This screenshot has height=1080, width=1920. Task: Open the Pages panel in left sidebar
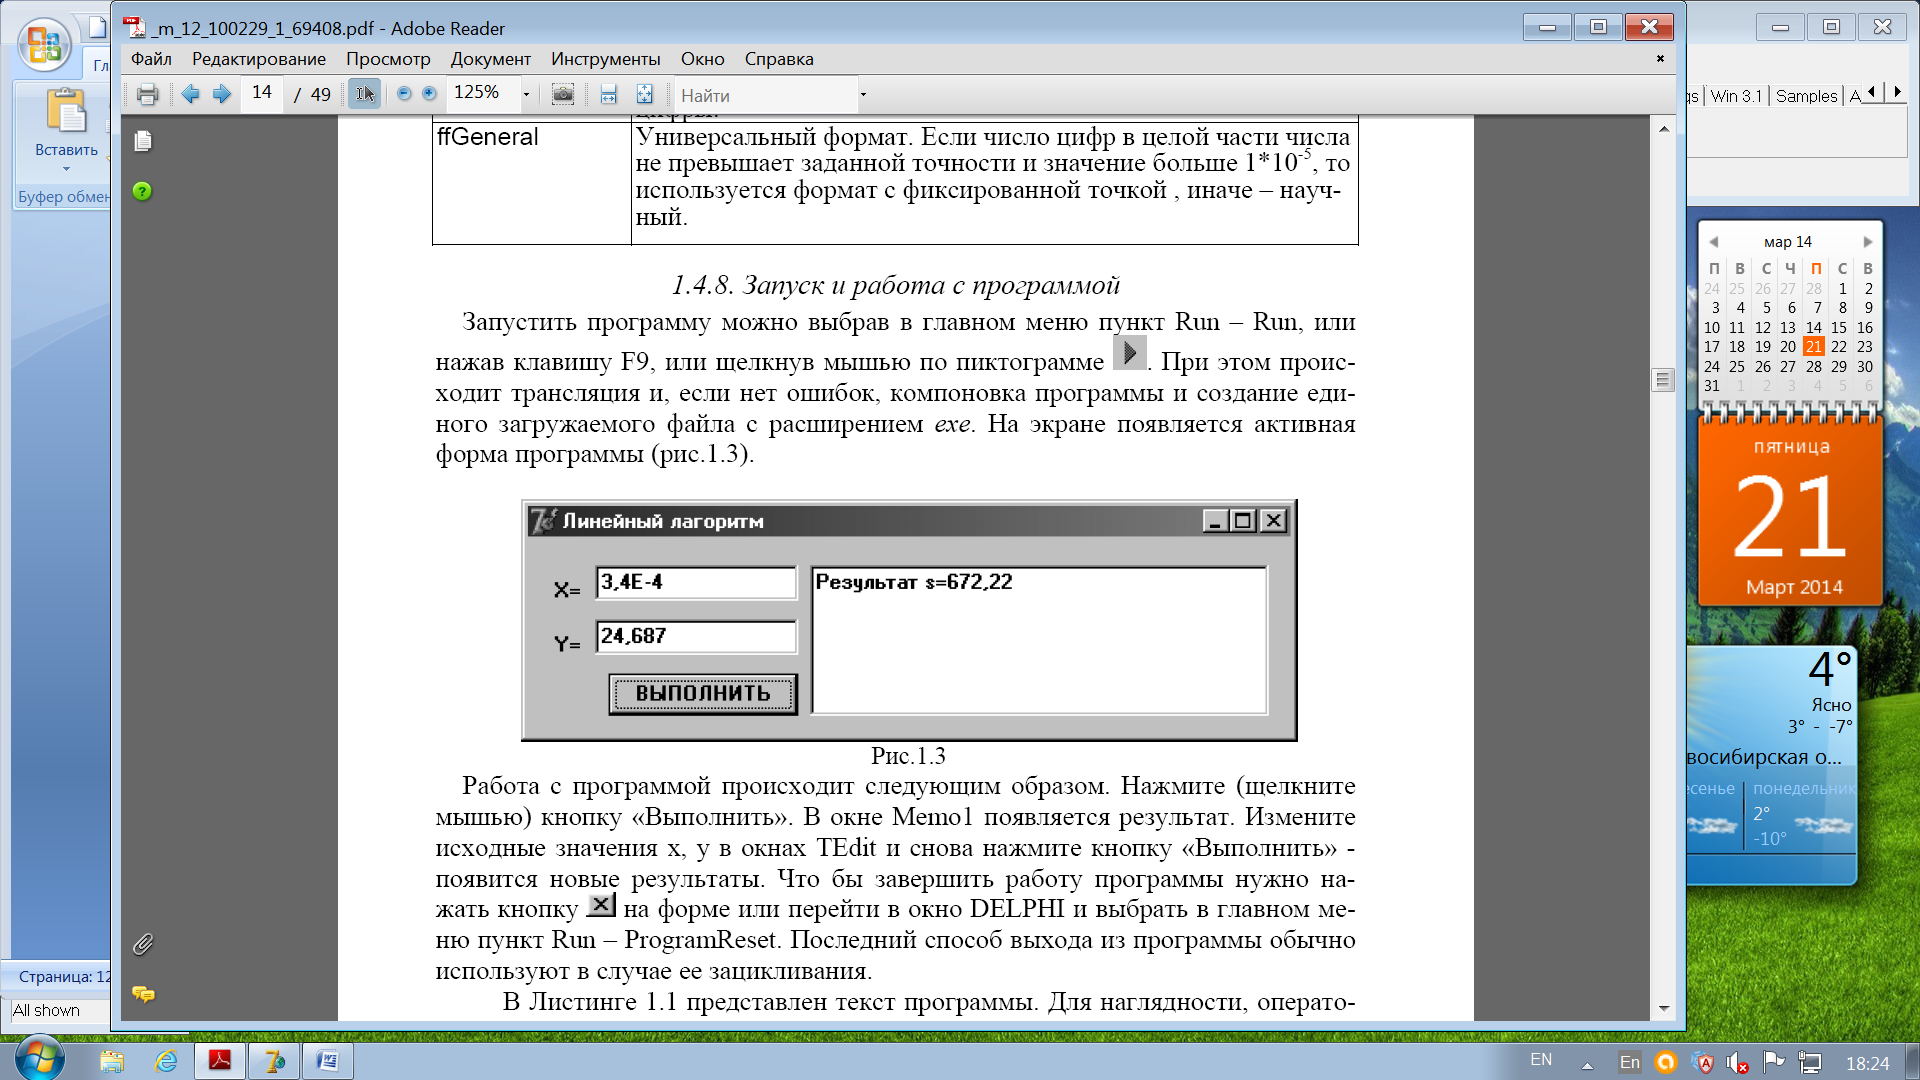[x=143, y=142]
